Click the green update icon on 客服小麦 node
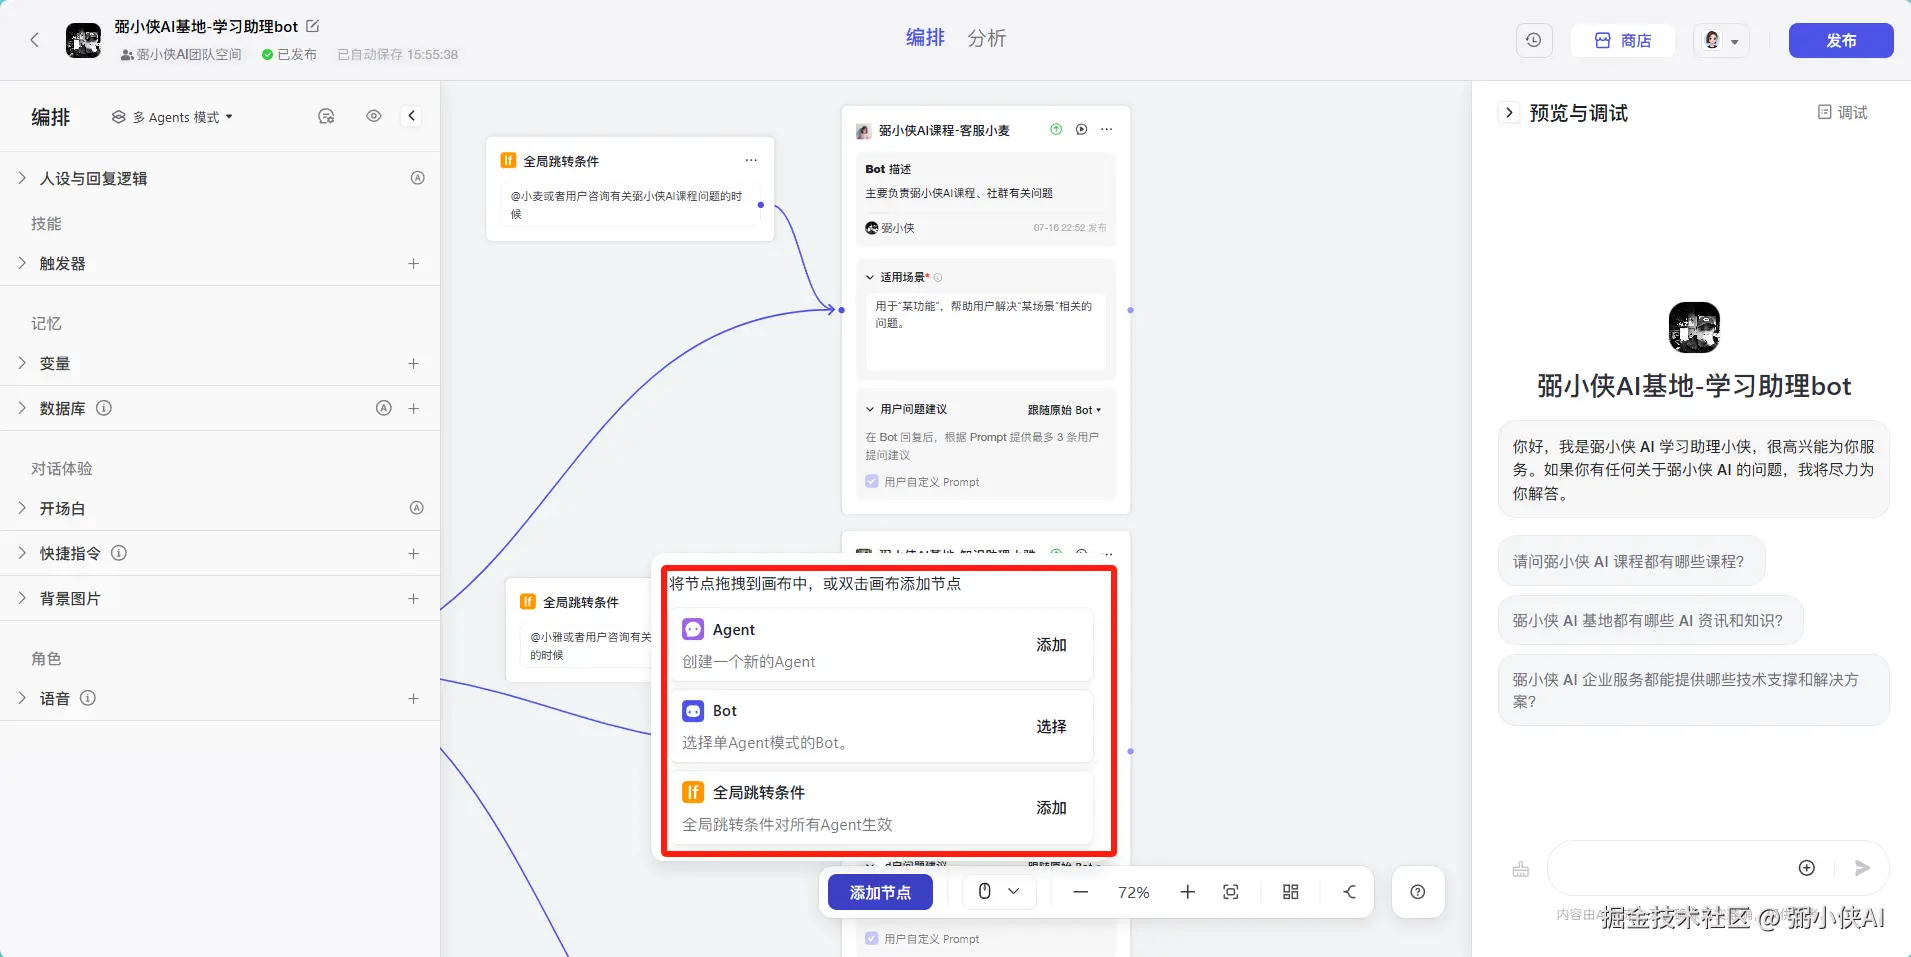 pyautogui.click(x=1056, y=129)
